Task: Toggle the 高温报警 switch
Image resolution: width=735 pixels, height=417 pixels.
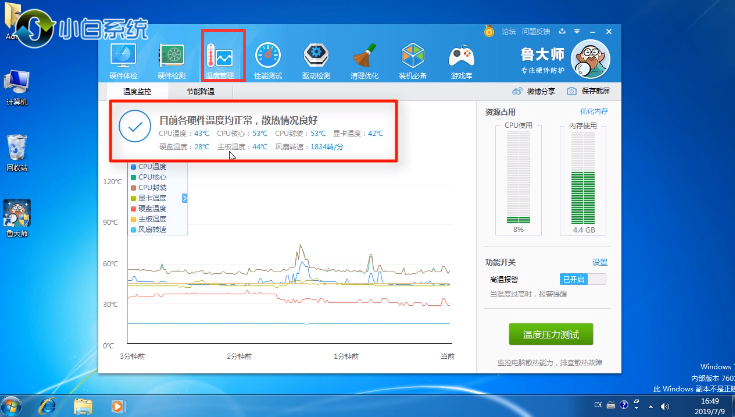Action: pos(583,279)
